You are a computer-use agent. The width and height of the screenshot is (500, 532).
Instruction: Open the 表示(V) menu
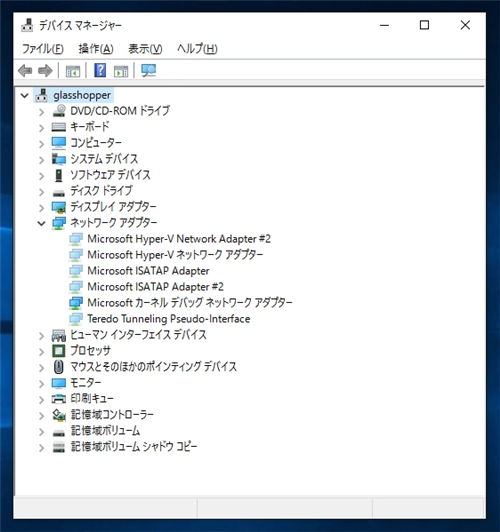tap(145, 49)
